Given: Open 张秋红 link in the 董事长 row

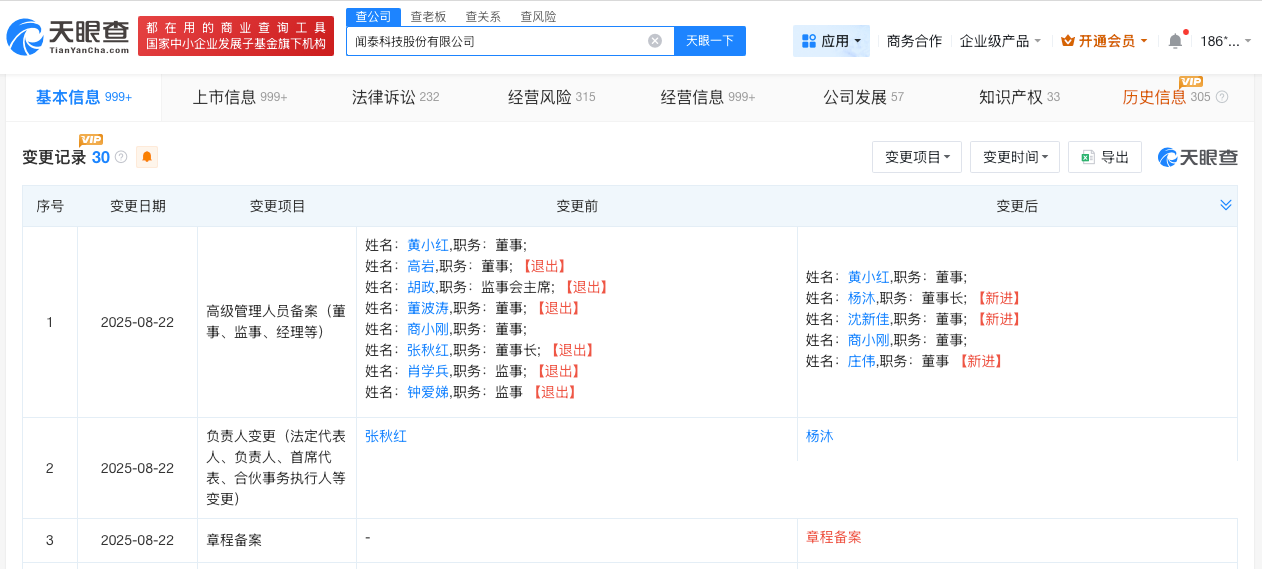Looking at the screenshot, I should pos(428,350).
